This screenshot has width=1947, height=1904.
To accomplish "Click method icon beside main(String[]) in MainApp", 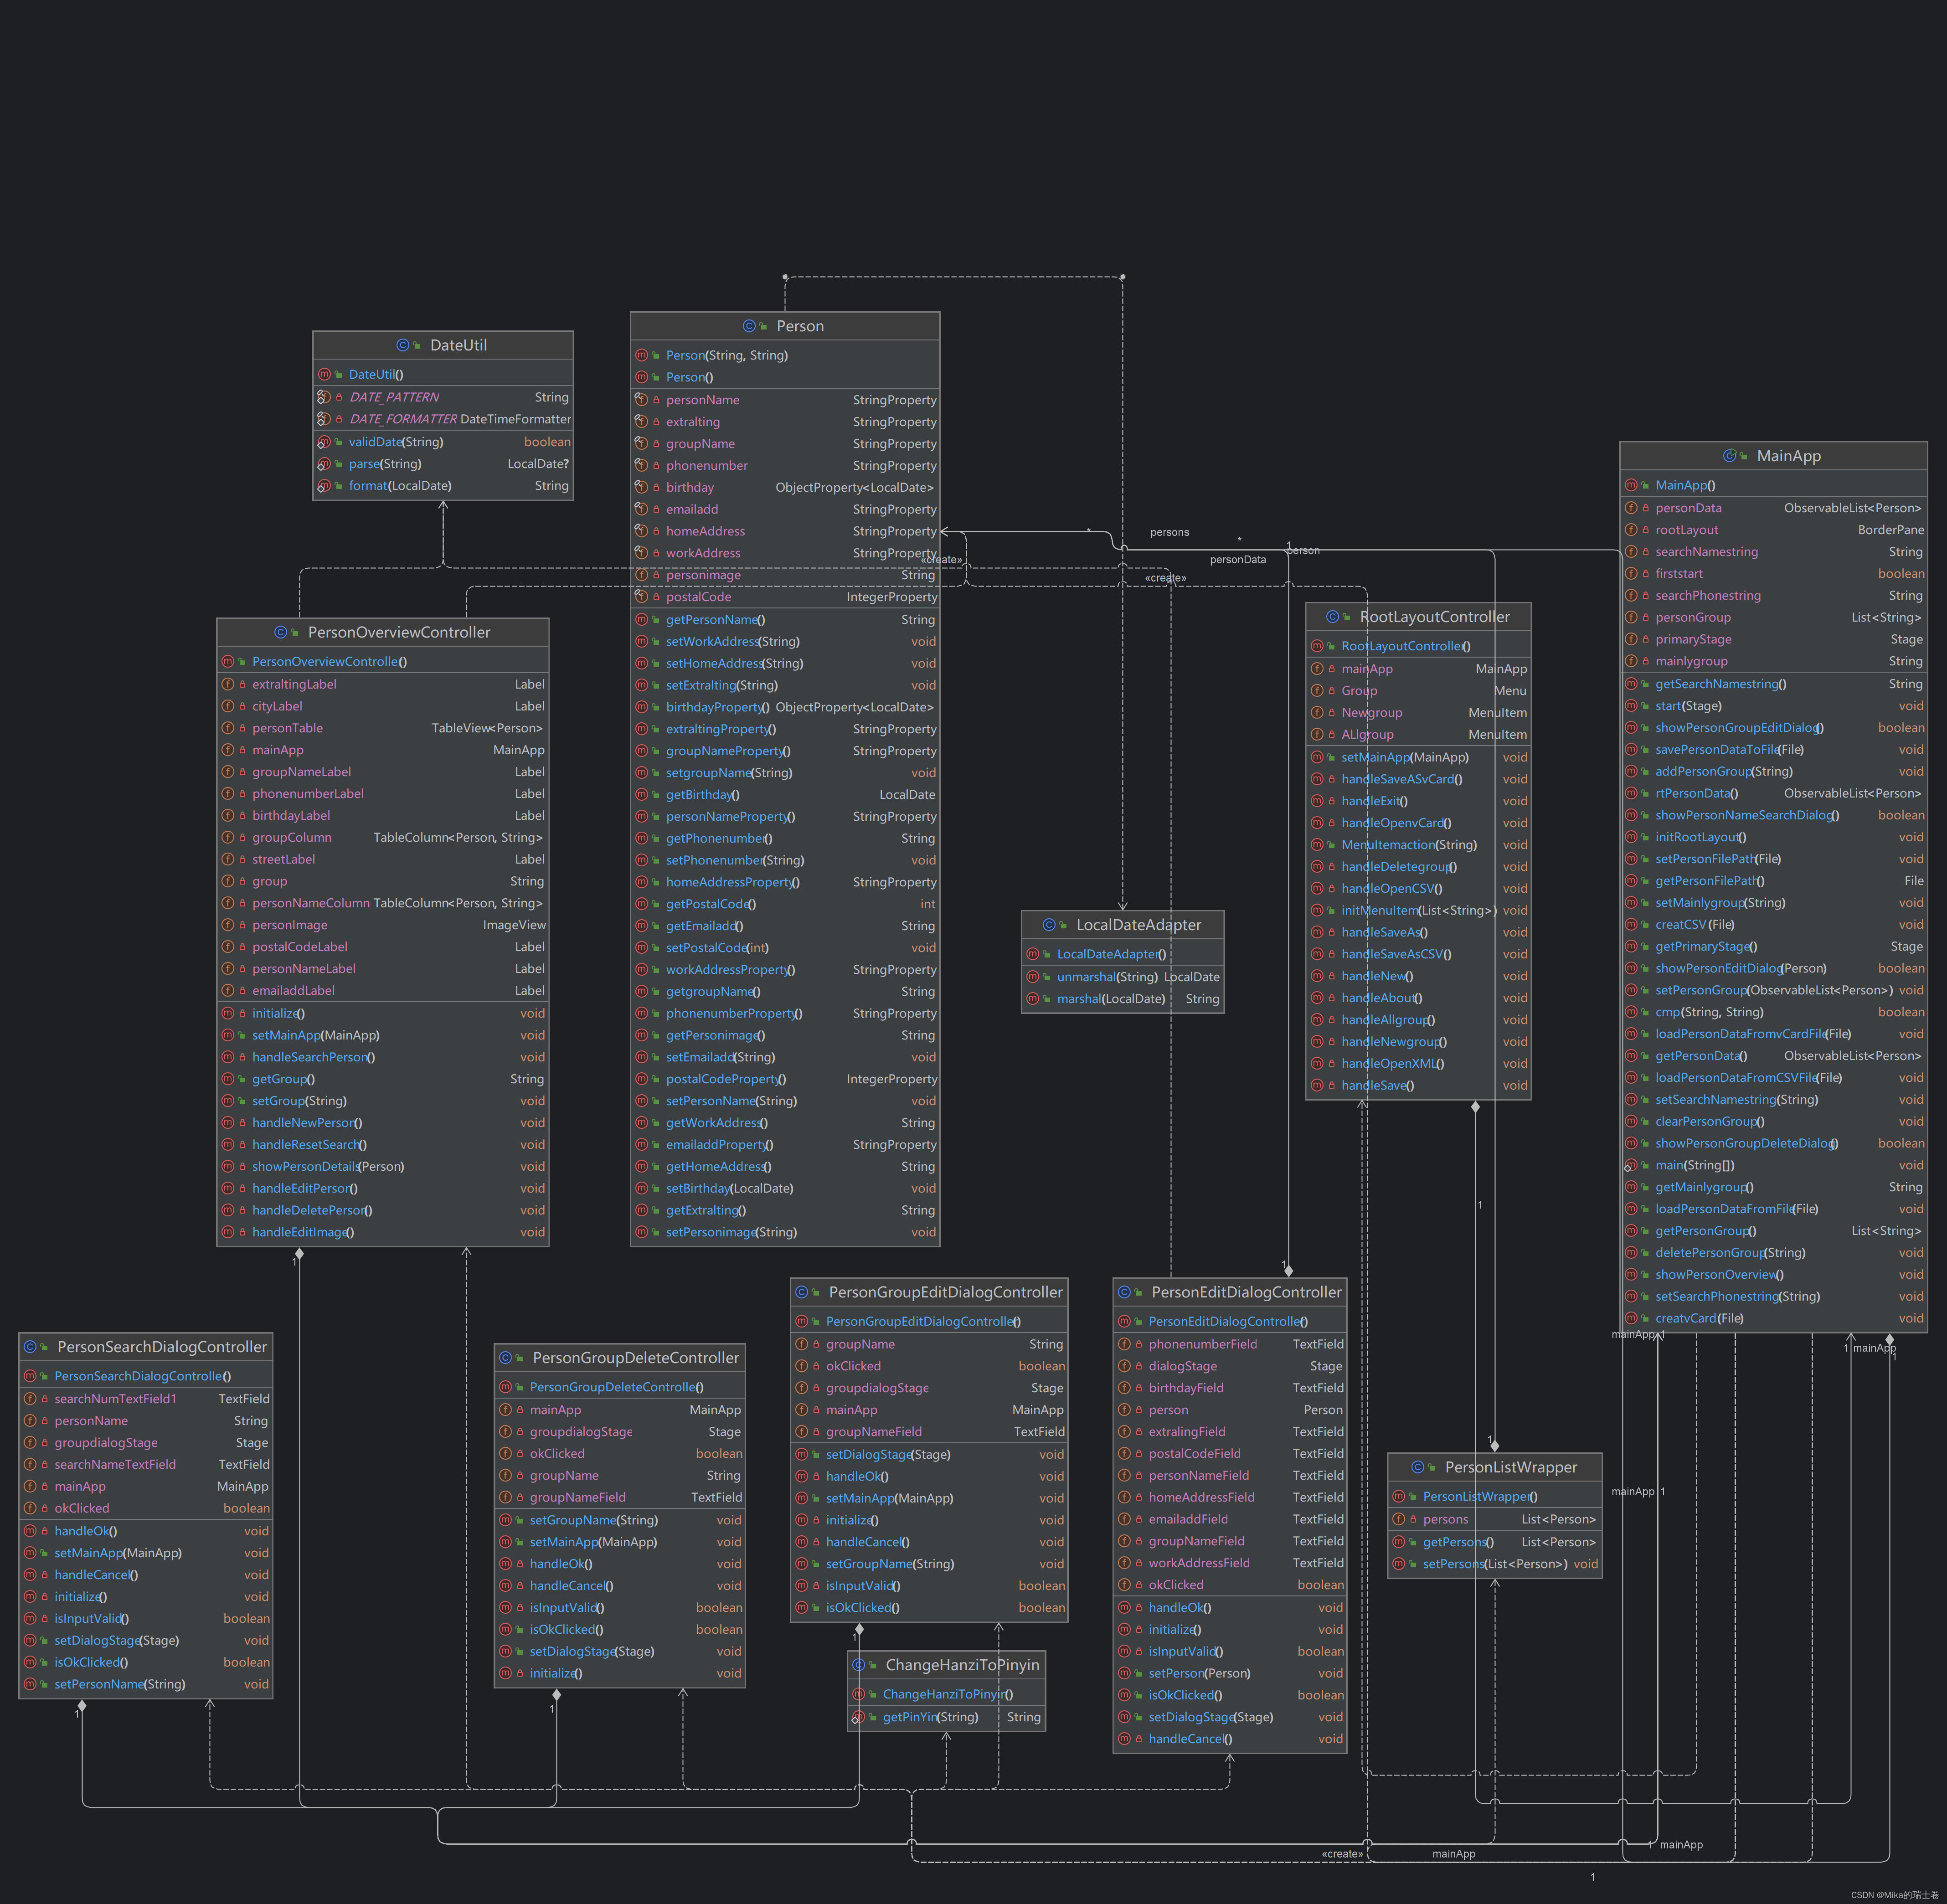I will pyautogui.click(x=1631, y=1165).
